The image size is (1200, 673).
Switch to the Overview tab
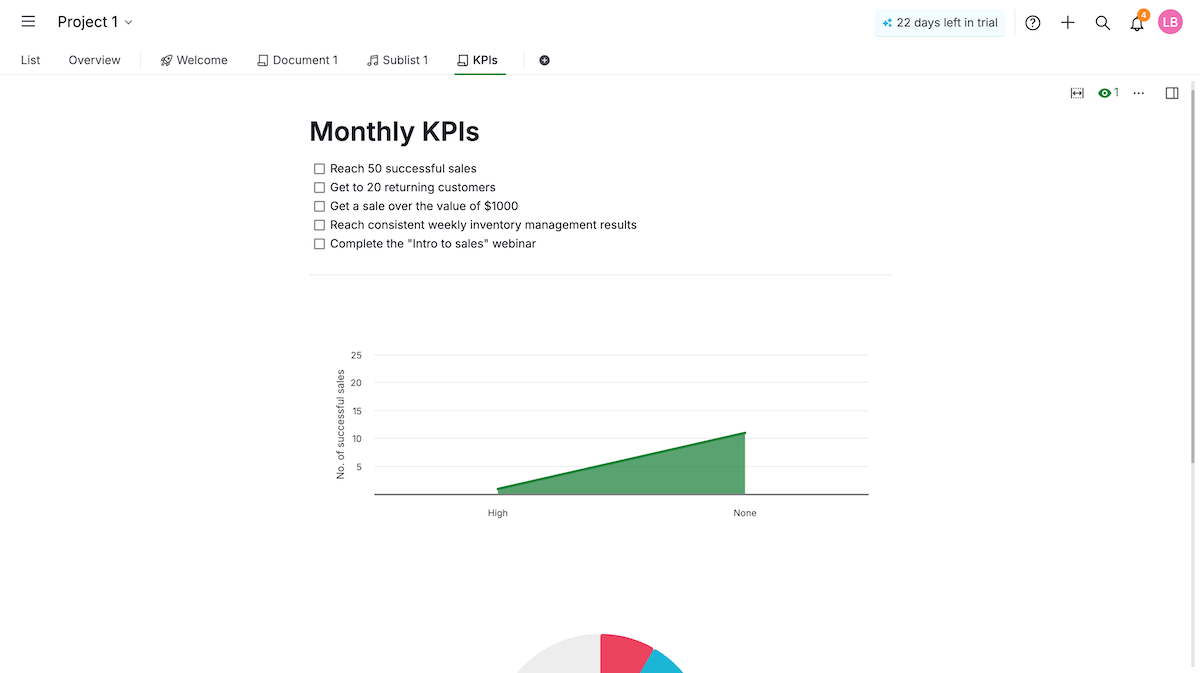click(94, 60)
